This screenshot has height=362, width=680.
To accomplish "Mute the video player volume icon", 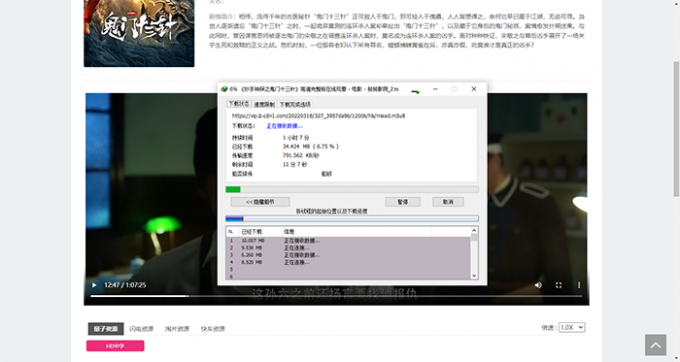I will pos(538,285).
